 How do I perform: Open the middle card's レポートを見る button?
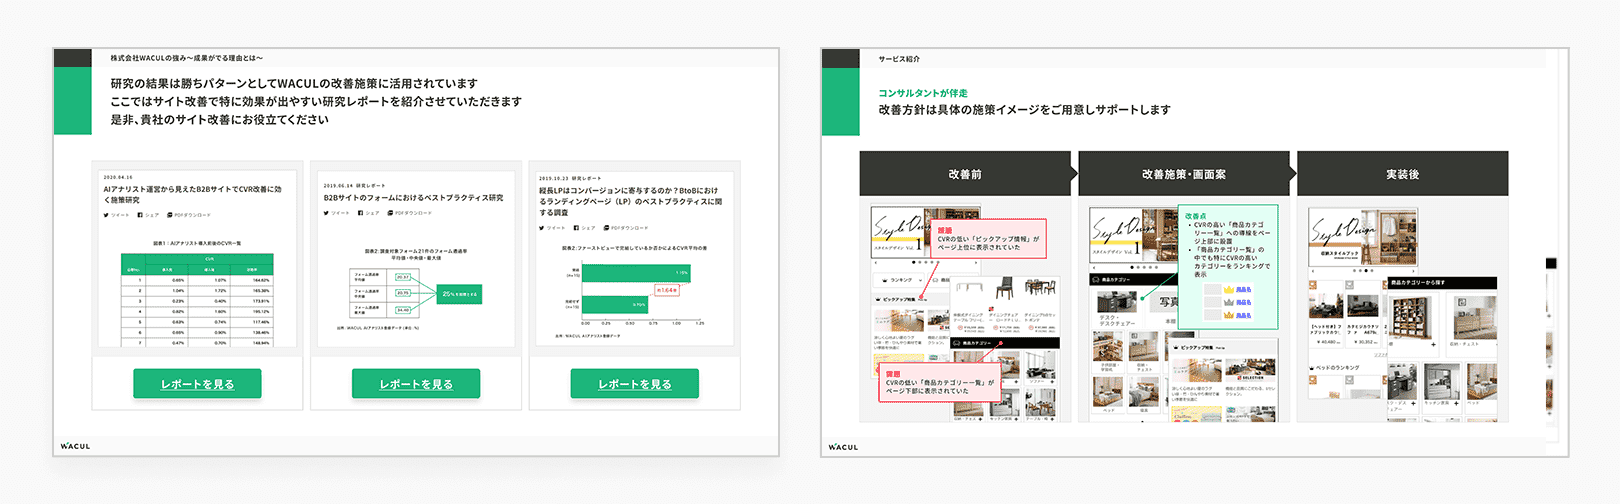pos(415,384)
